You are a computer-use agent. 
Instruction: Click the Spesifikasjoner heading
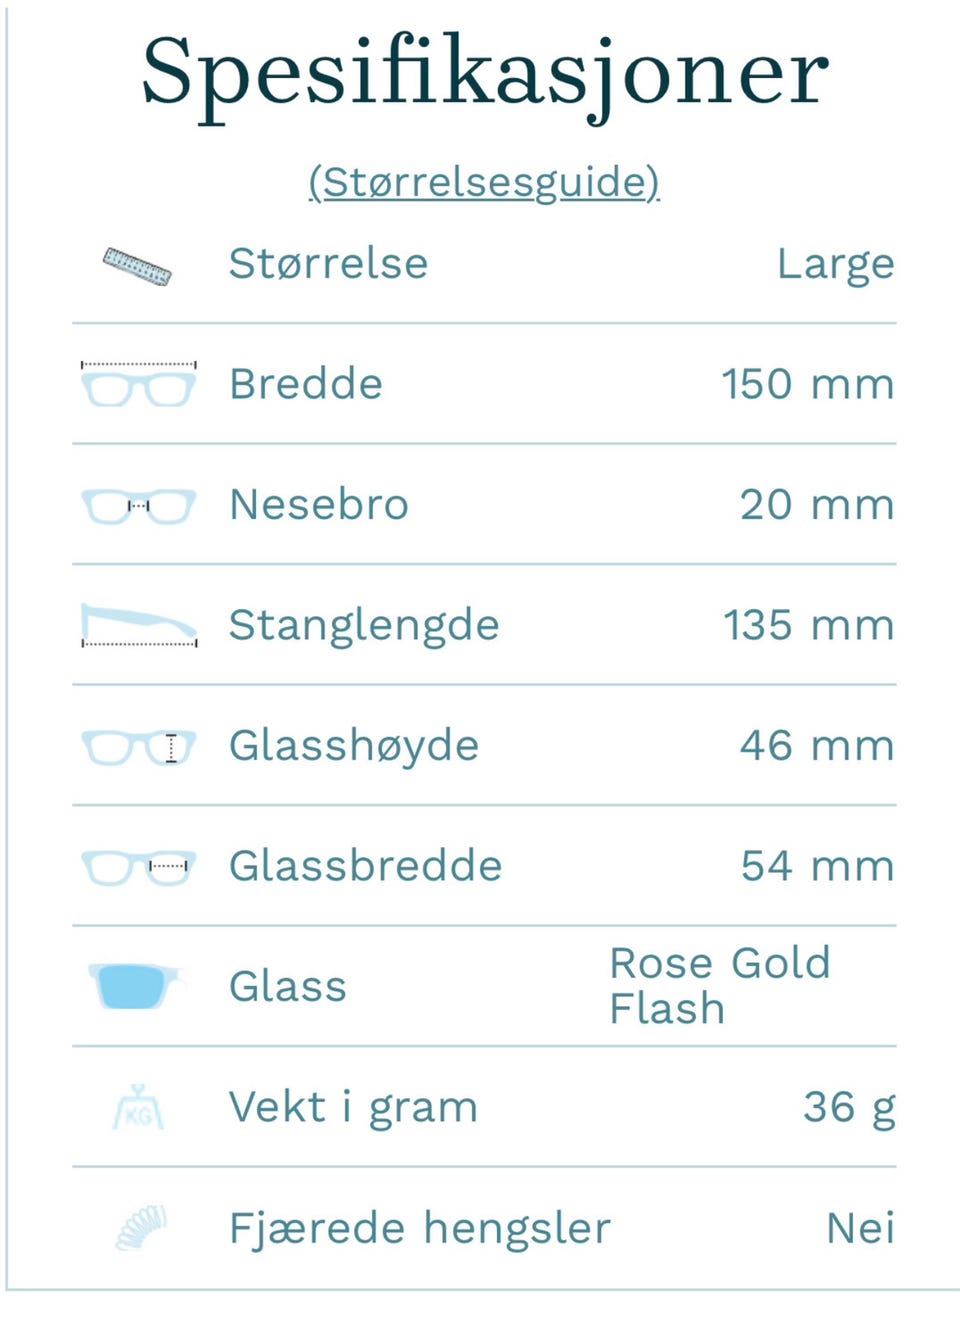485,73
